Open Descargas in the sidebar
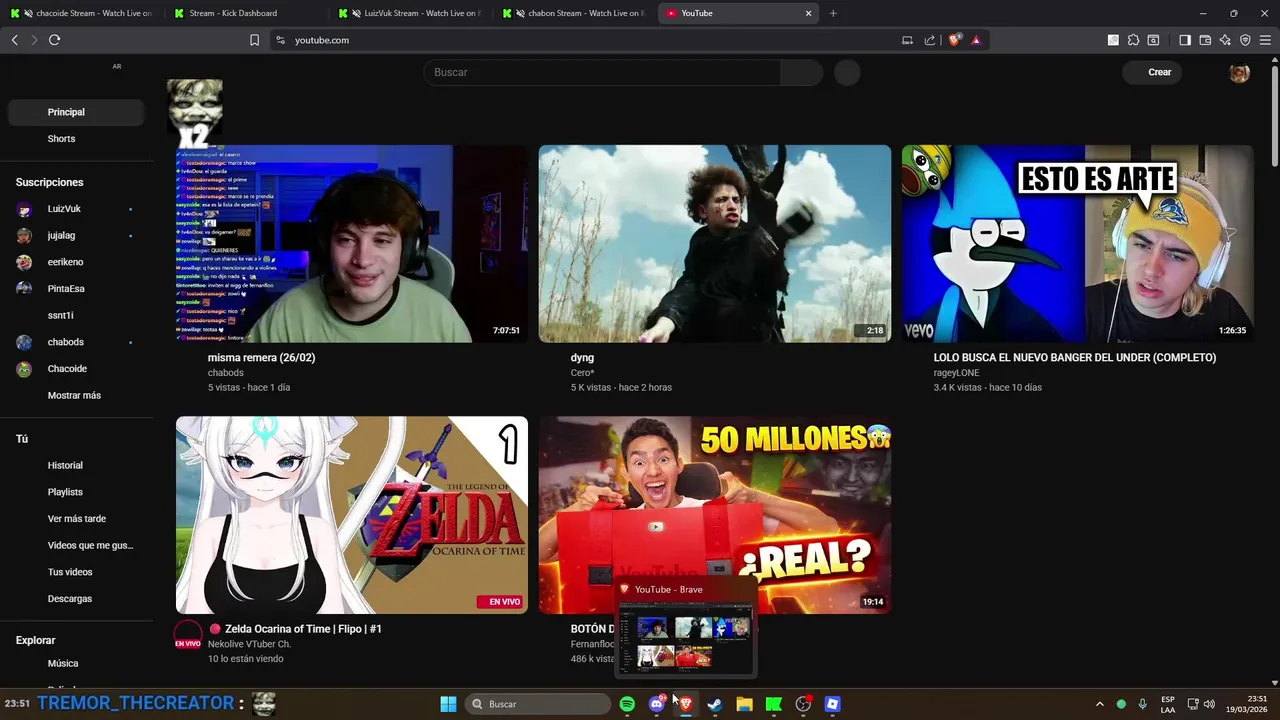Image resolution: width=1280 pixels, height=720 pixels. pos(76,599)
